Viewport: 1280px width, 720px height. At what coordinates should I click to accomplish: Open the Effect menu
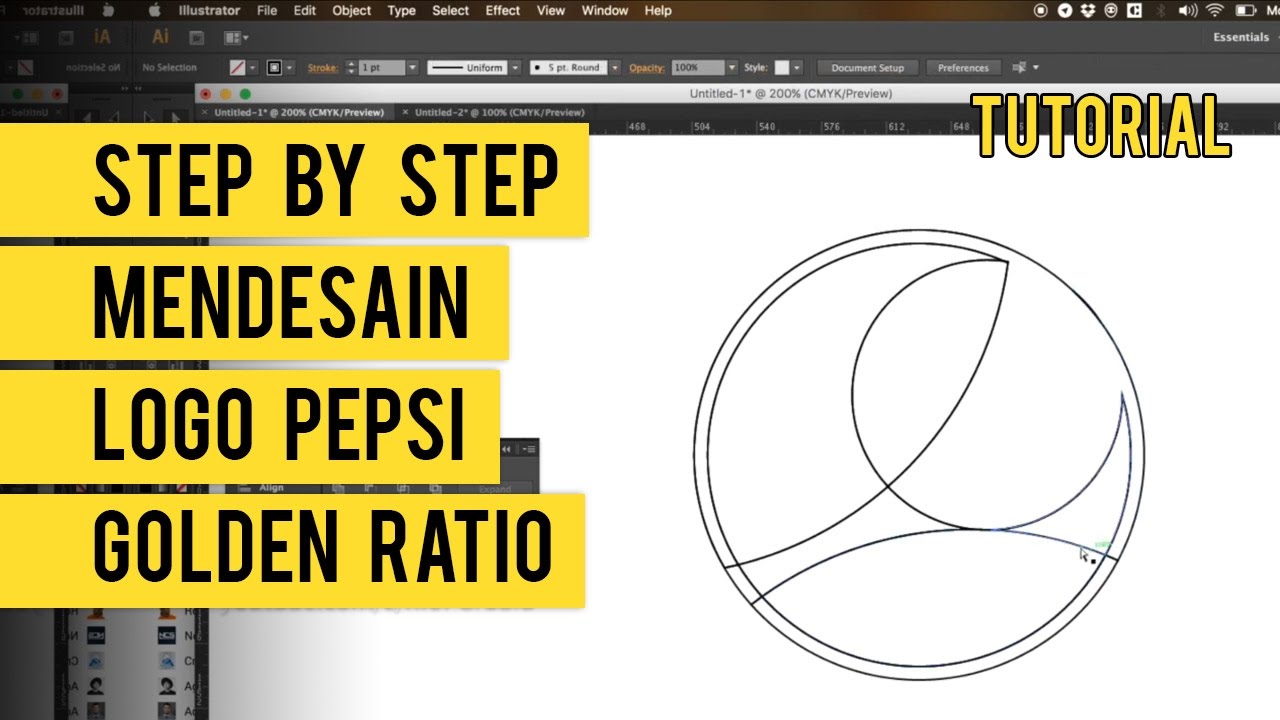coord(503,11)
